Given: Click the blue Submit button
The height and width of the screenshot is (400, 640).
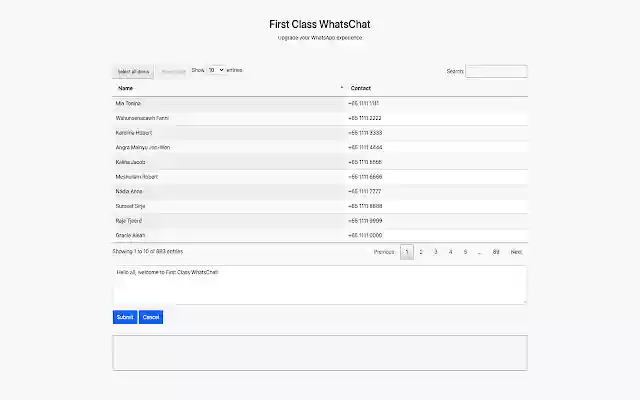Looking at the screenshot, I should [125, 317].
